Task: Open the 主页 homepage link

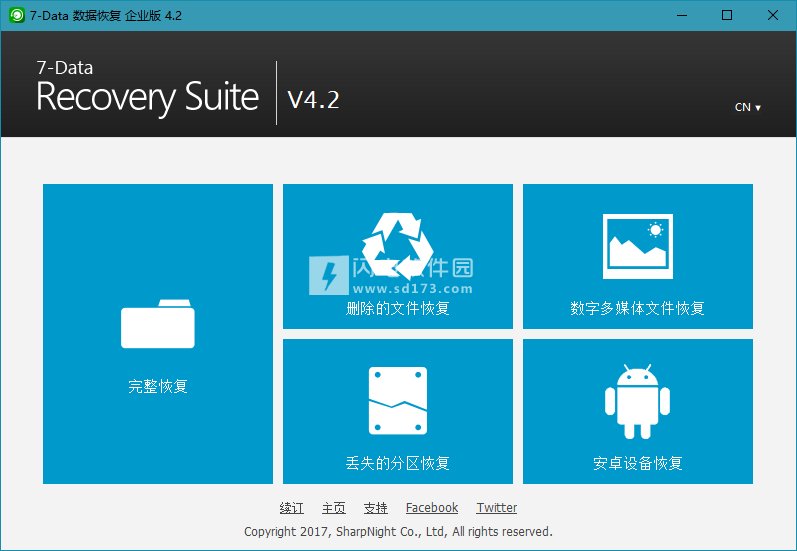Action: [333, 508]
